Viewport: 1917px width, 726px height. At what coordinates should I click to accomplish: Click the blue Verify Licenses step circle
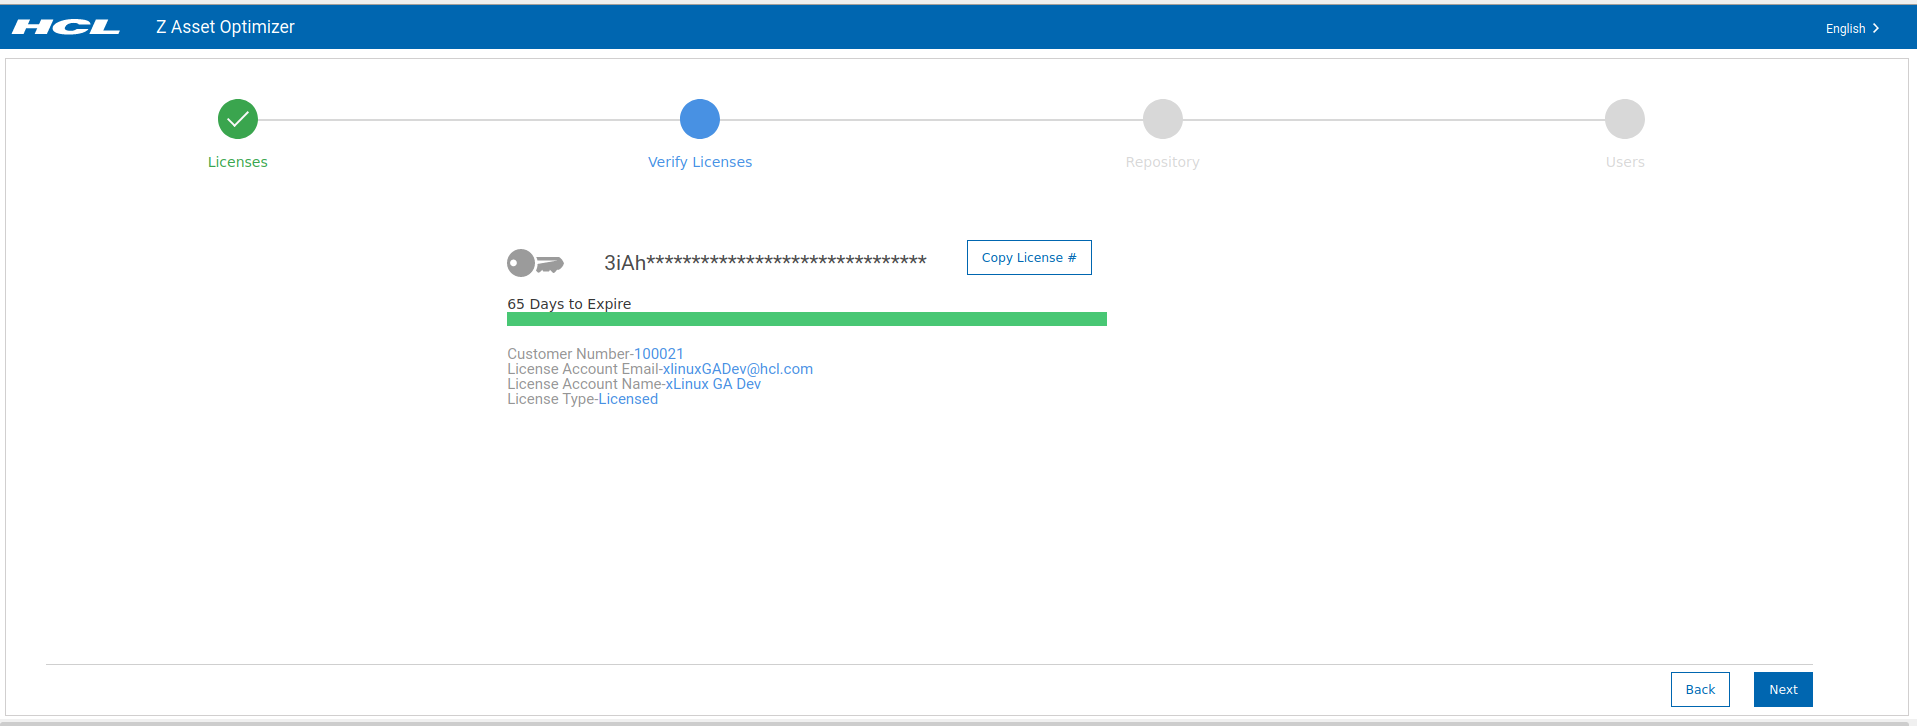click(x=700, y=119)
